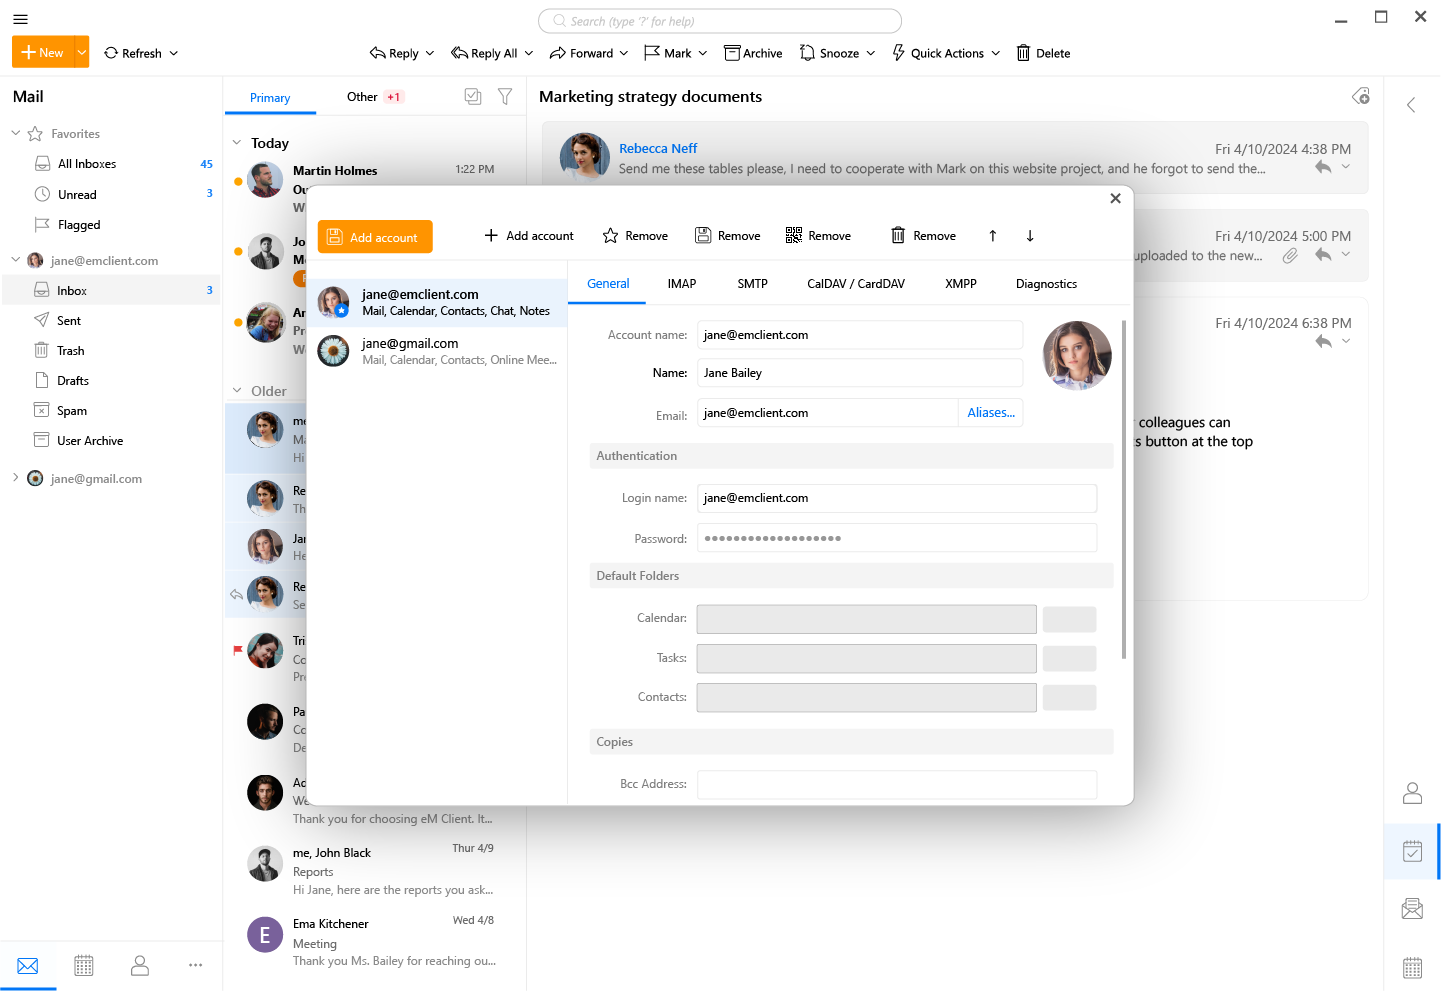Click inside the Bcc Address field

point(896,784)
